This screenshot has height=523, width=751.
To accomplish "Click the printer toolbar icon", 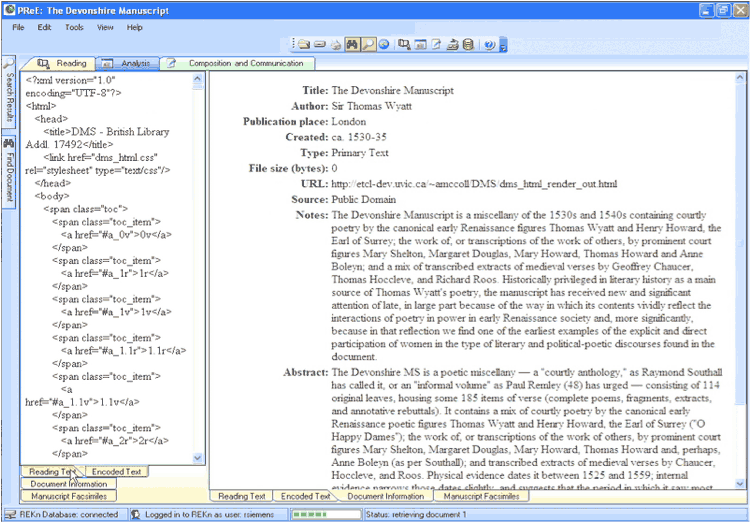I will tap(336, 45).
